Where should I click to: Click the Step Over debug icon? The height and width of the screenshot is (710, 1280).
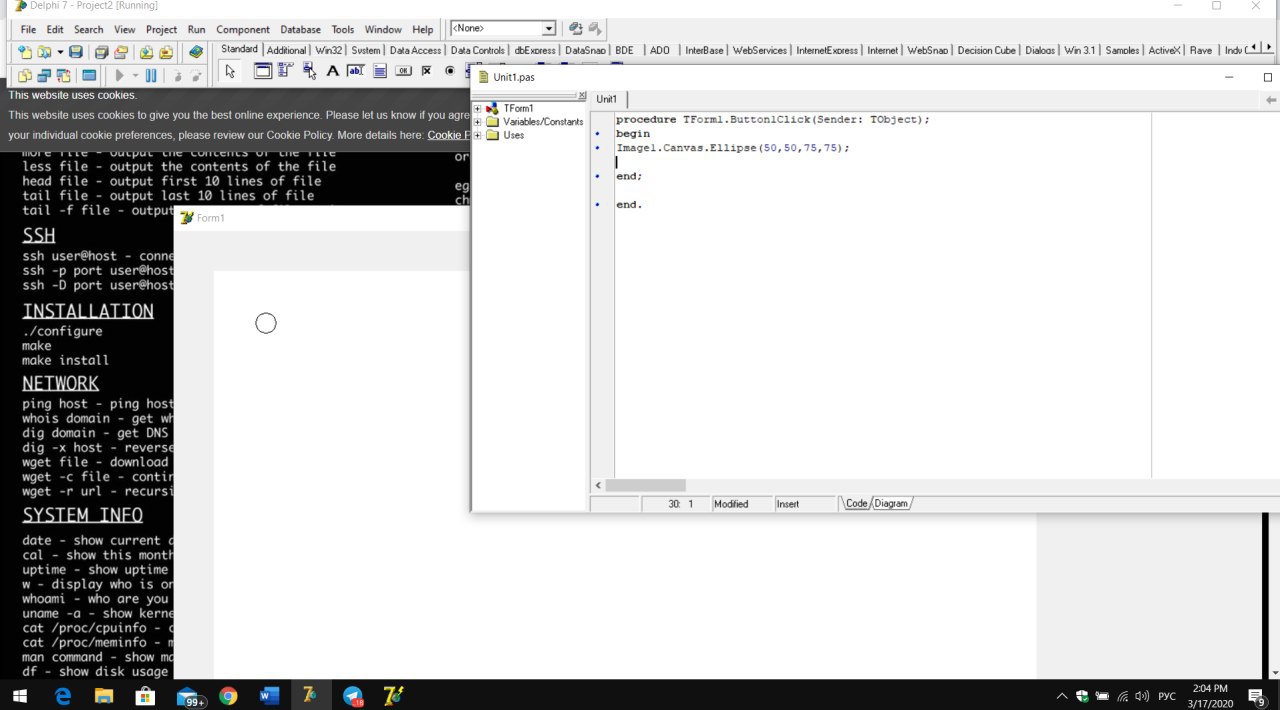(196, 75)
